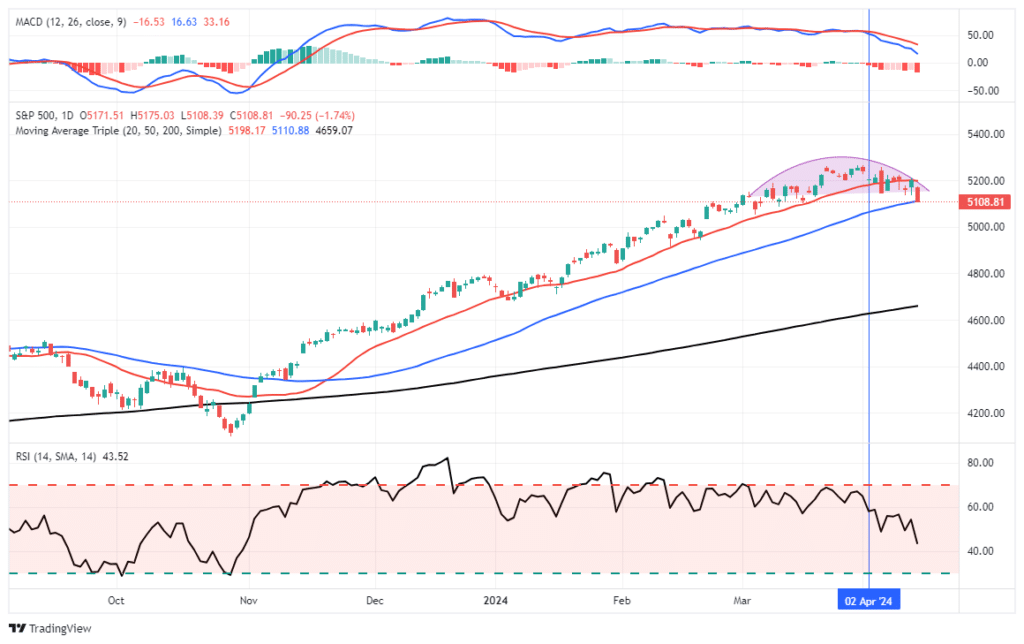Click the high price H5175.03
Screen dimensions: 1024x644
coord(152,116)
